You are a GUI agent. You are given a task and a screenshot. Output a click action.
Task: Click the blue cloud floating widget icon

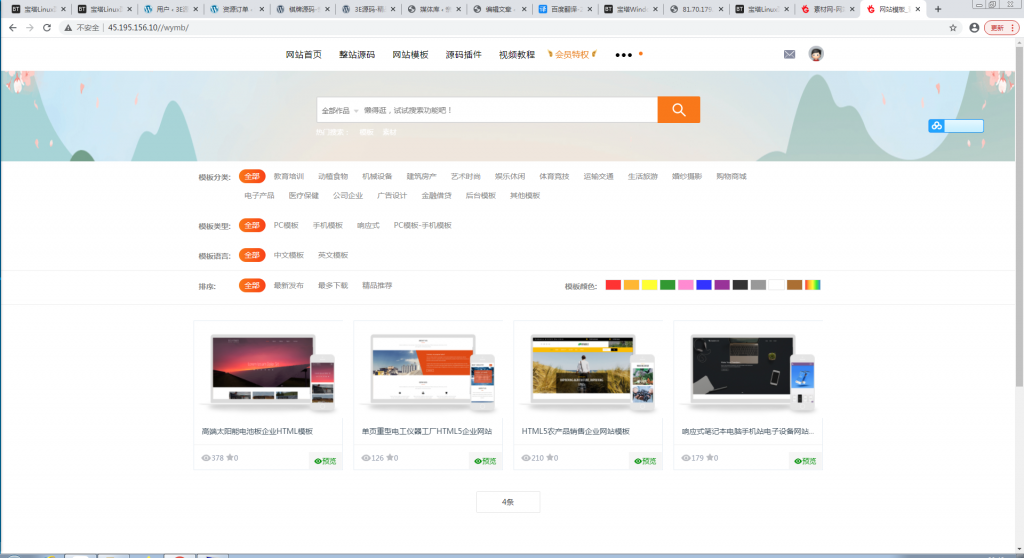[x=936, y=126]
